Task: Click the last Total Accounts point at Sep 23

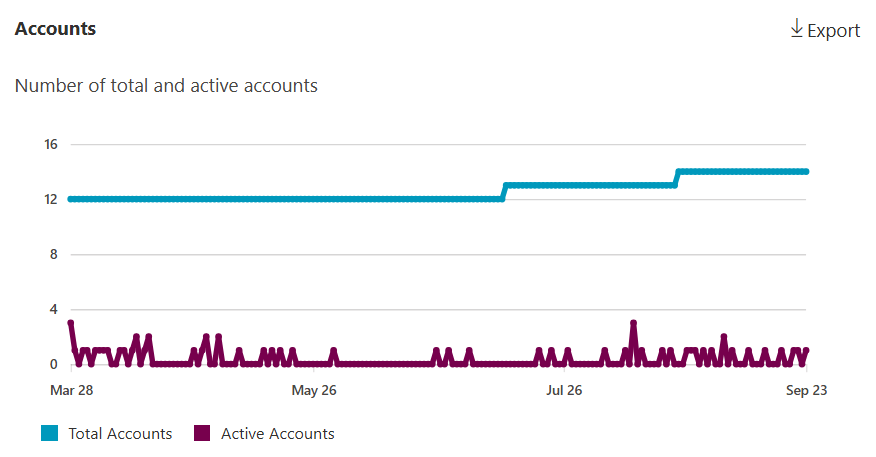Action: pyautogui.click(x=806, y=172)
